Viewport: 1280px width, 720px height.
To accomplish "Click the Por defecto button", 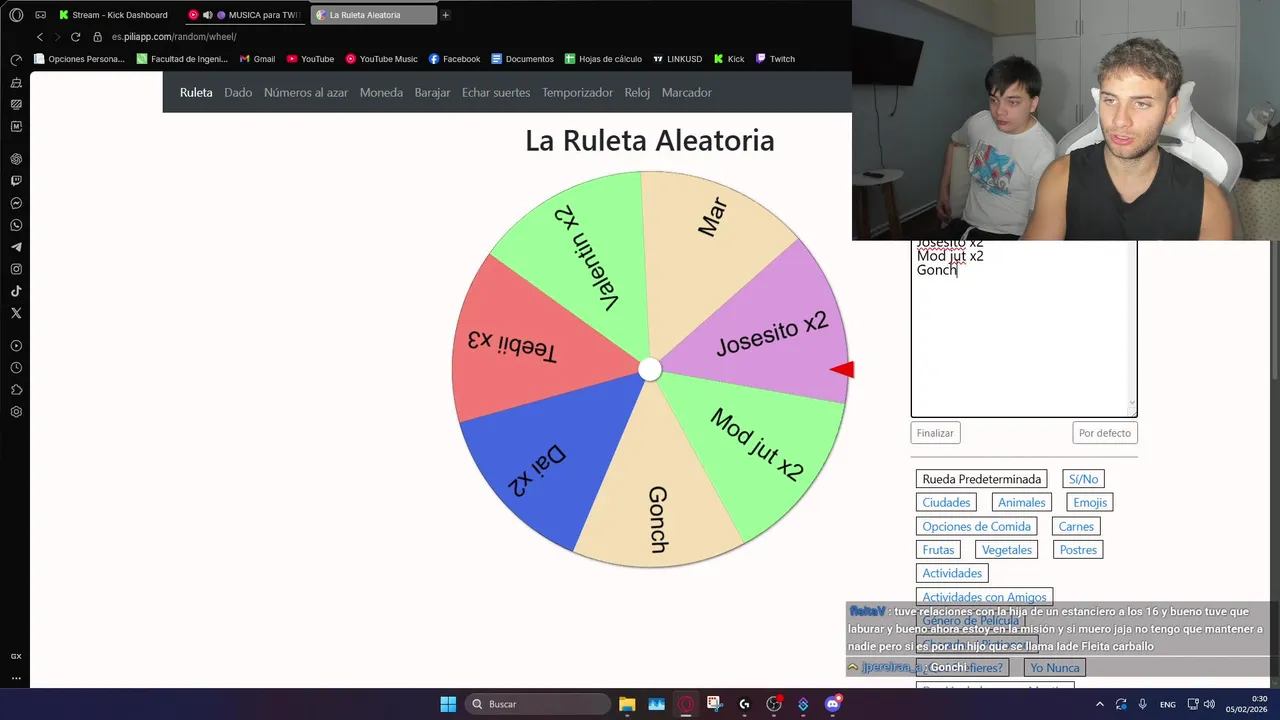I will pos(1105,433).
